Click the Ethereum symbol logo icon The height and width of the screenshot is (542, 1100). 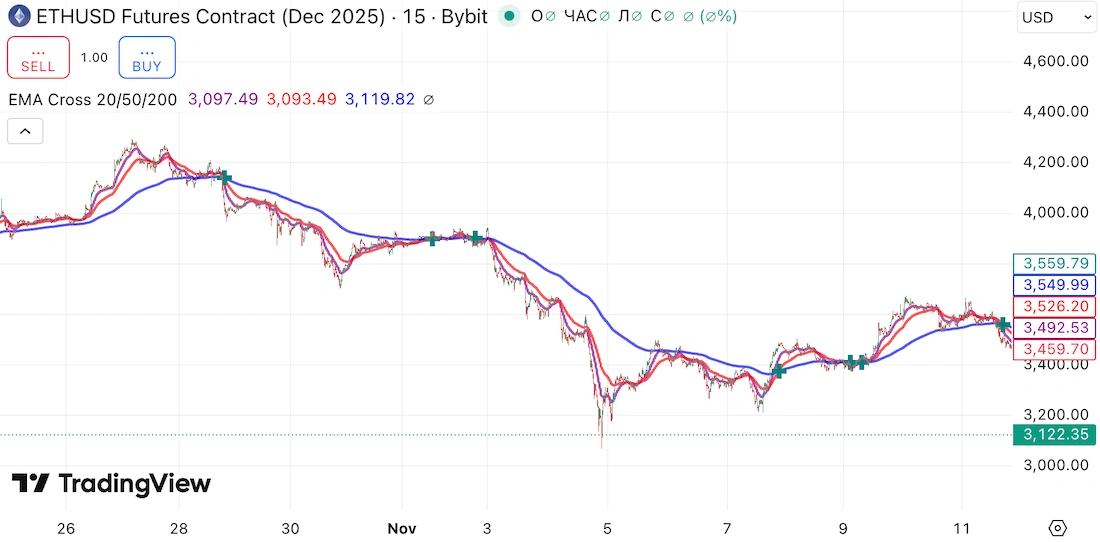(x=18, y=17)
